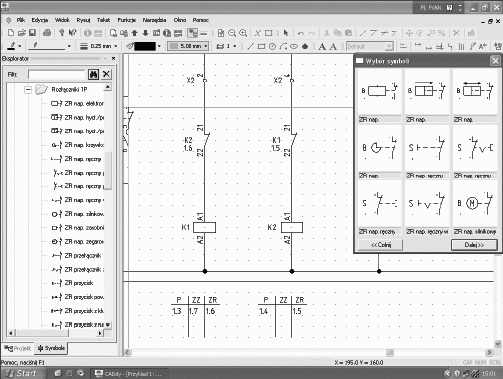Switch to the Projekt tab
The height and width of the screenshot is (379, 503).
pyautogui.click(x=18, y=348)
